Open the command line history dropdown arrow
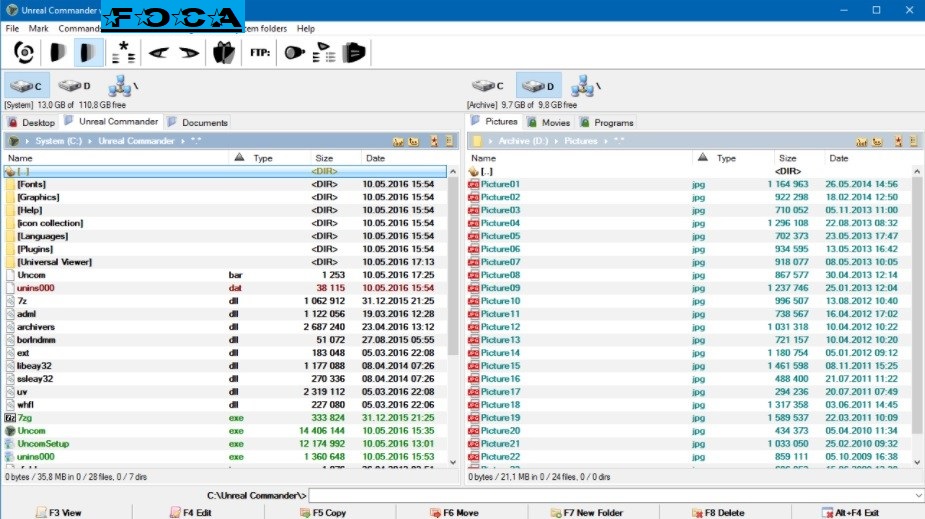Screen dimensions: 925x519 pos(919,495)
